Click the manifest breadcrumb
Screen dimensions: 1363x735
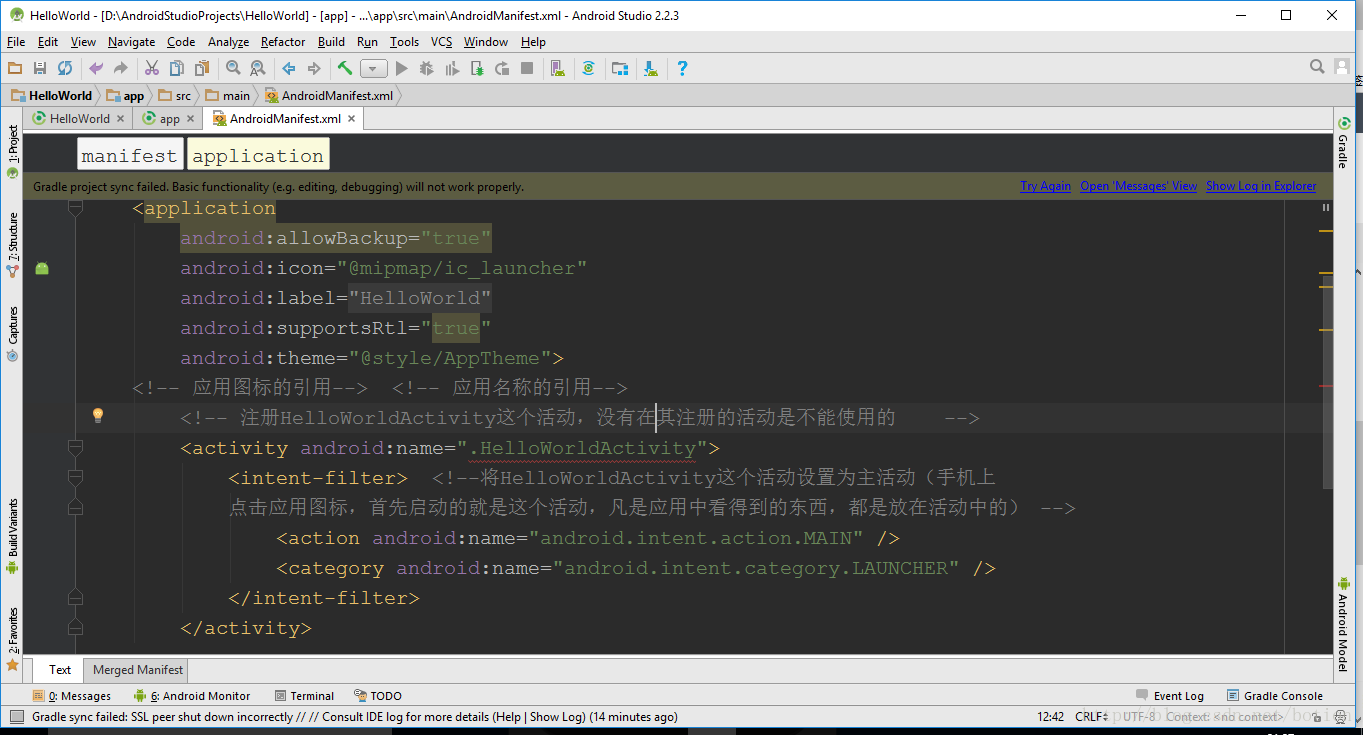pyautogui.click(x=129, y=155)
